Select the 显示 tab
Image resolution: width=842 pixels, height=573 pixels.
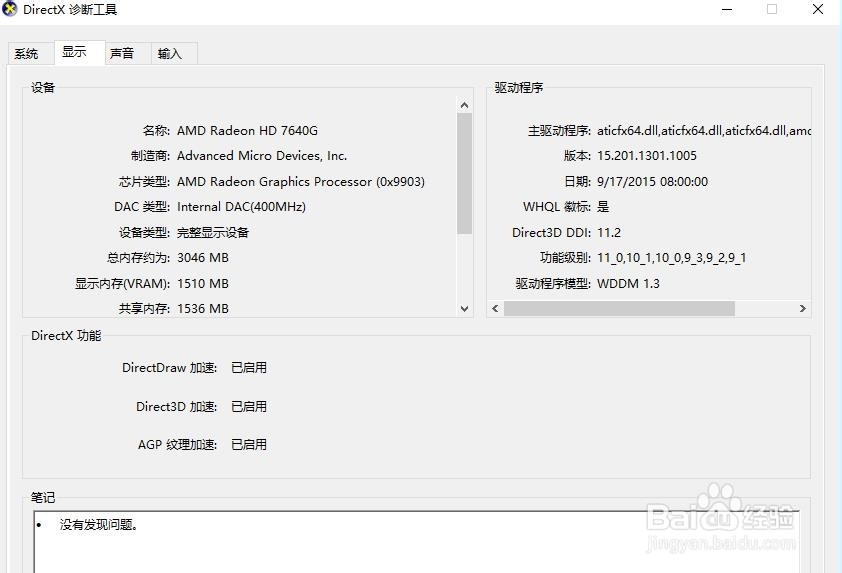pyautogui.click(x=79, y=53)
